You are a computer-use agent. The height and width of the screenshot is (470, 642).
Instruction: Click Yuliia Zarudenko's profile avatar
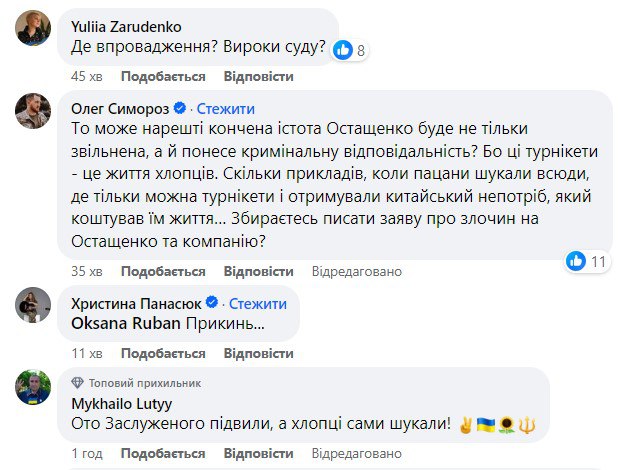point(31,31)
